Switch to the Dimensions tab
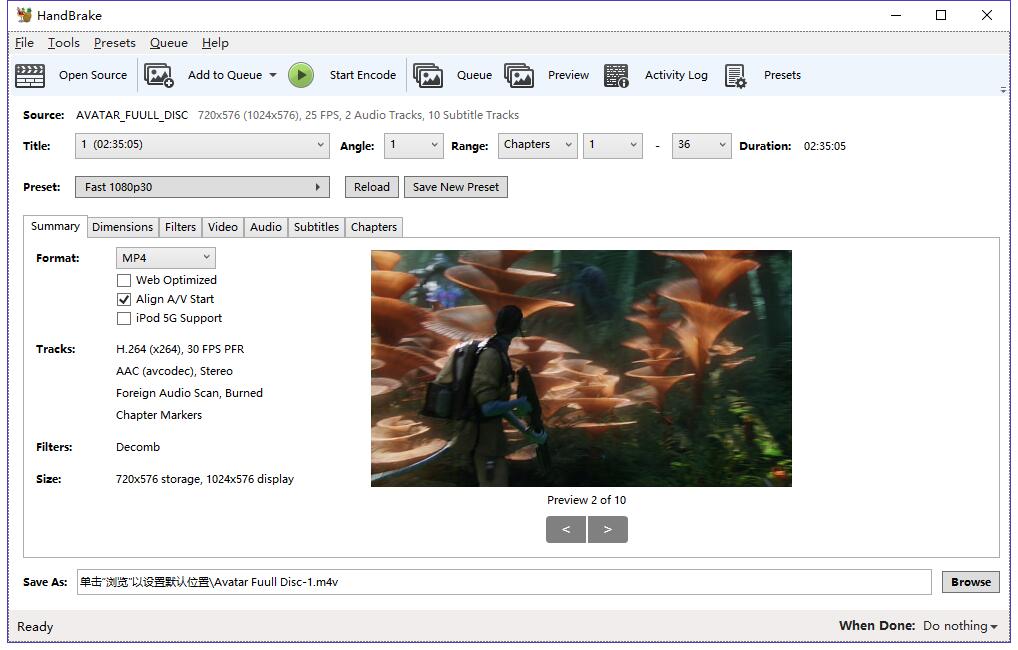 coord(123,227)
